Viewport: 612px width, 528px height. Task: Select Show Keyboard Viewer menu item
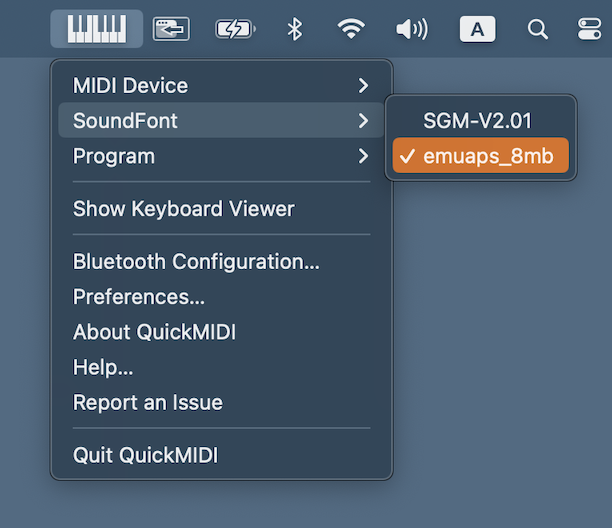[184, 209]
